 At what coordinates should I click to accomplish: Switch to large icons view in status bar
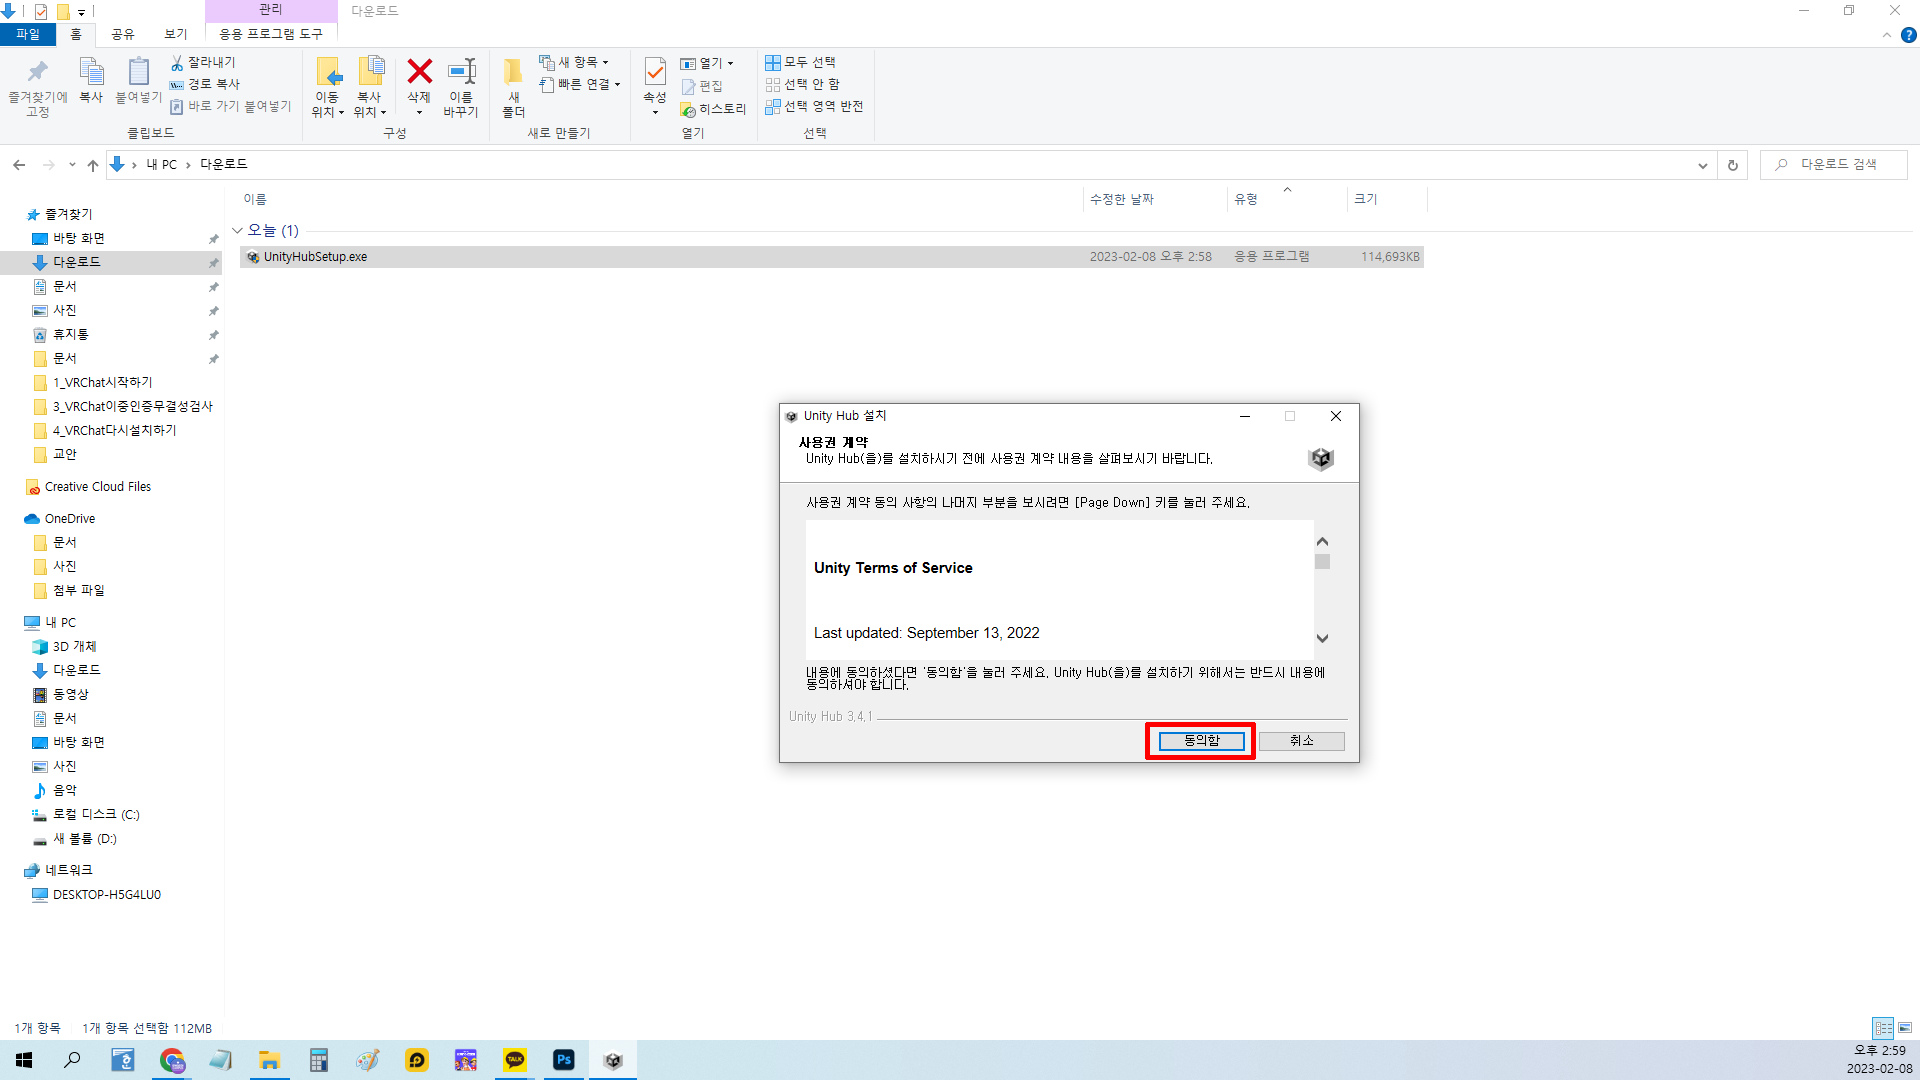tap(1905, 1028)
